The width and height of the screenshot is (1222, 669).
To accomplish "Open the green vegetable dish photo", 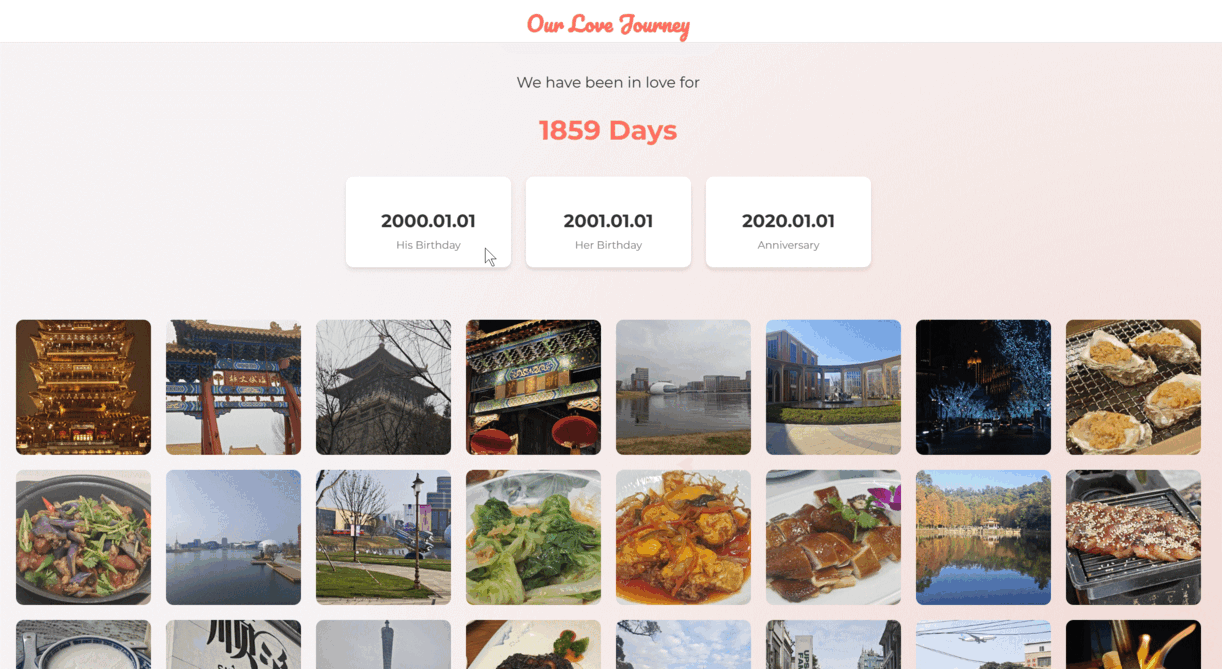I will pyautogui.click(x=533, y=537).
